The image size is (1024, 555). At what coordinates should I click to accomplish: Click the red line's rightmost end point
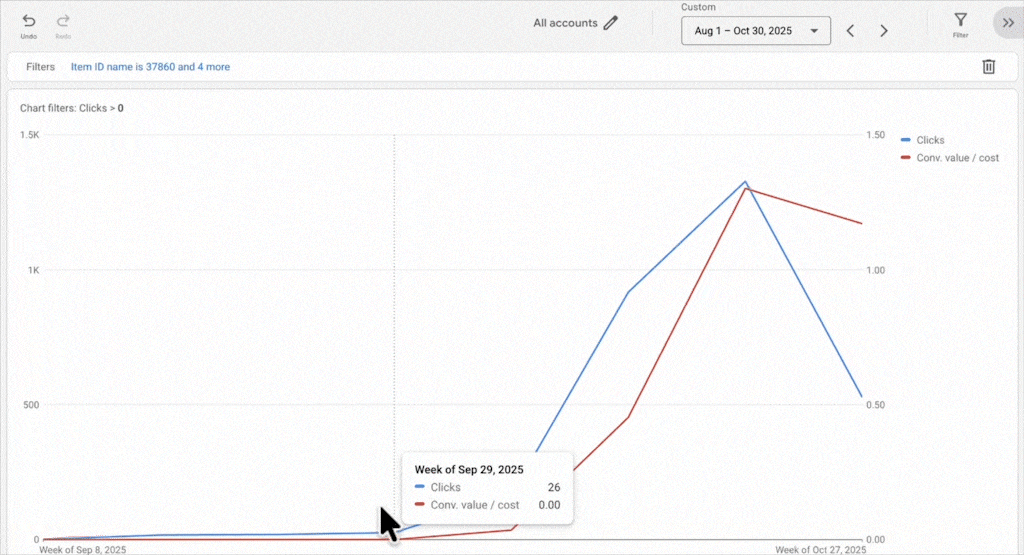click(861, 224)
